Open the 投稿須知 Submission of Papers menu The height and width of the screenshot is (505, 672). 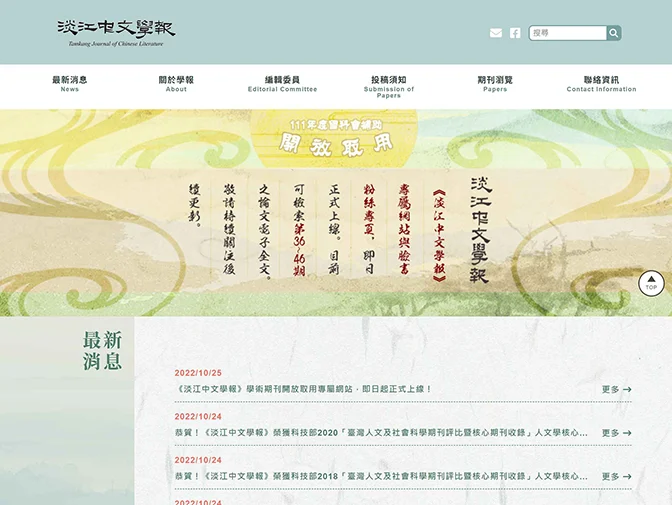389,87
